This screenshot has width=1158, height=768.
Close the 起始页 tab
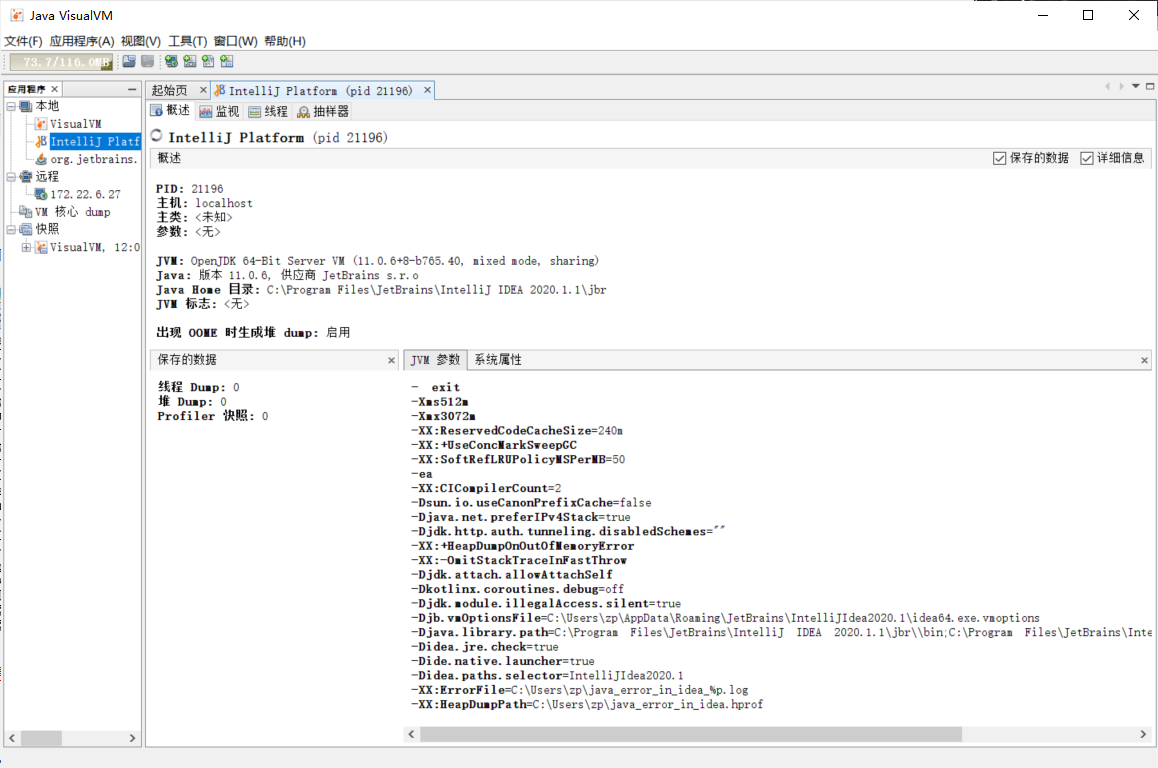[203, 90]
